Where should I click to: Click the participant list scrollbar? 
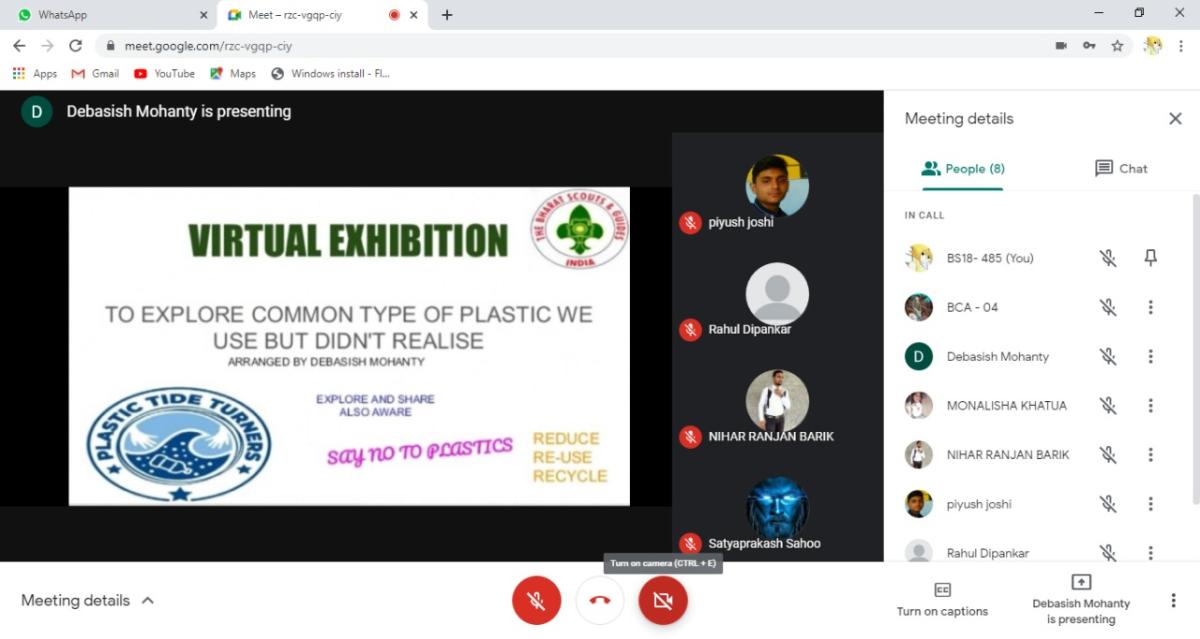[1194, 350]
